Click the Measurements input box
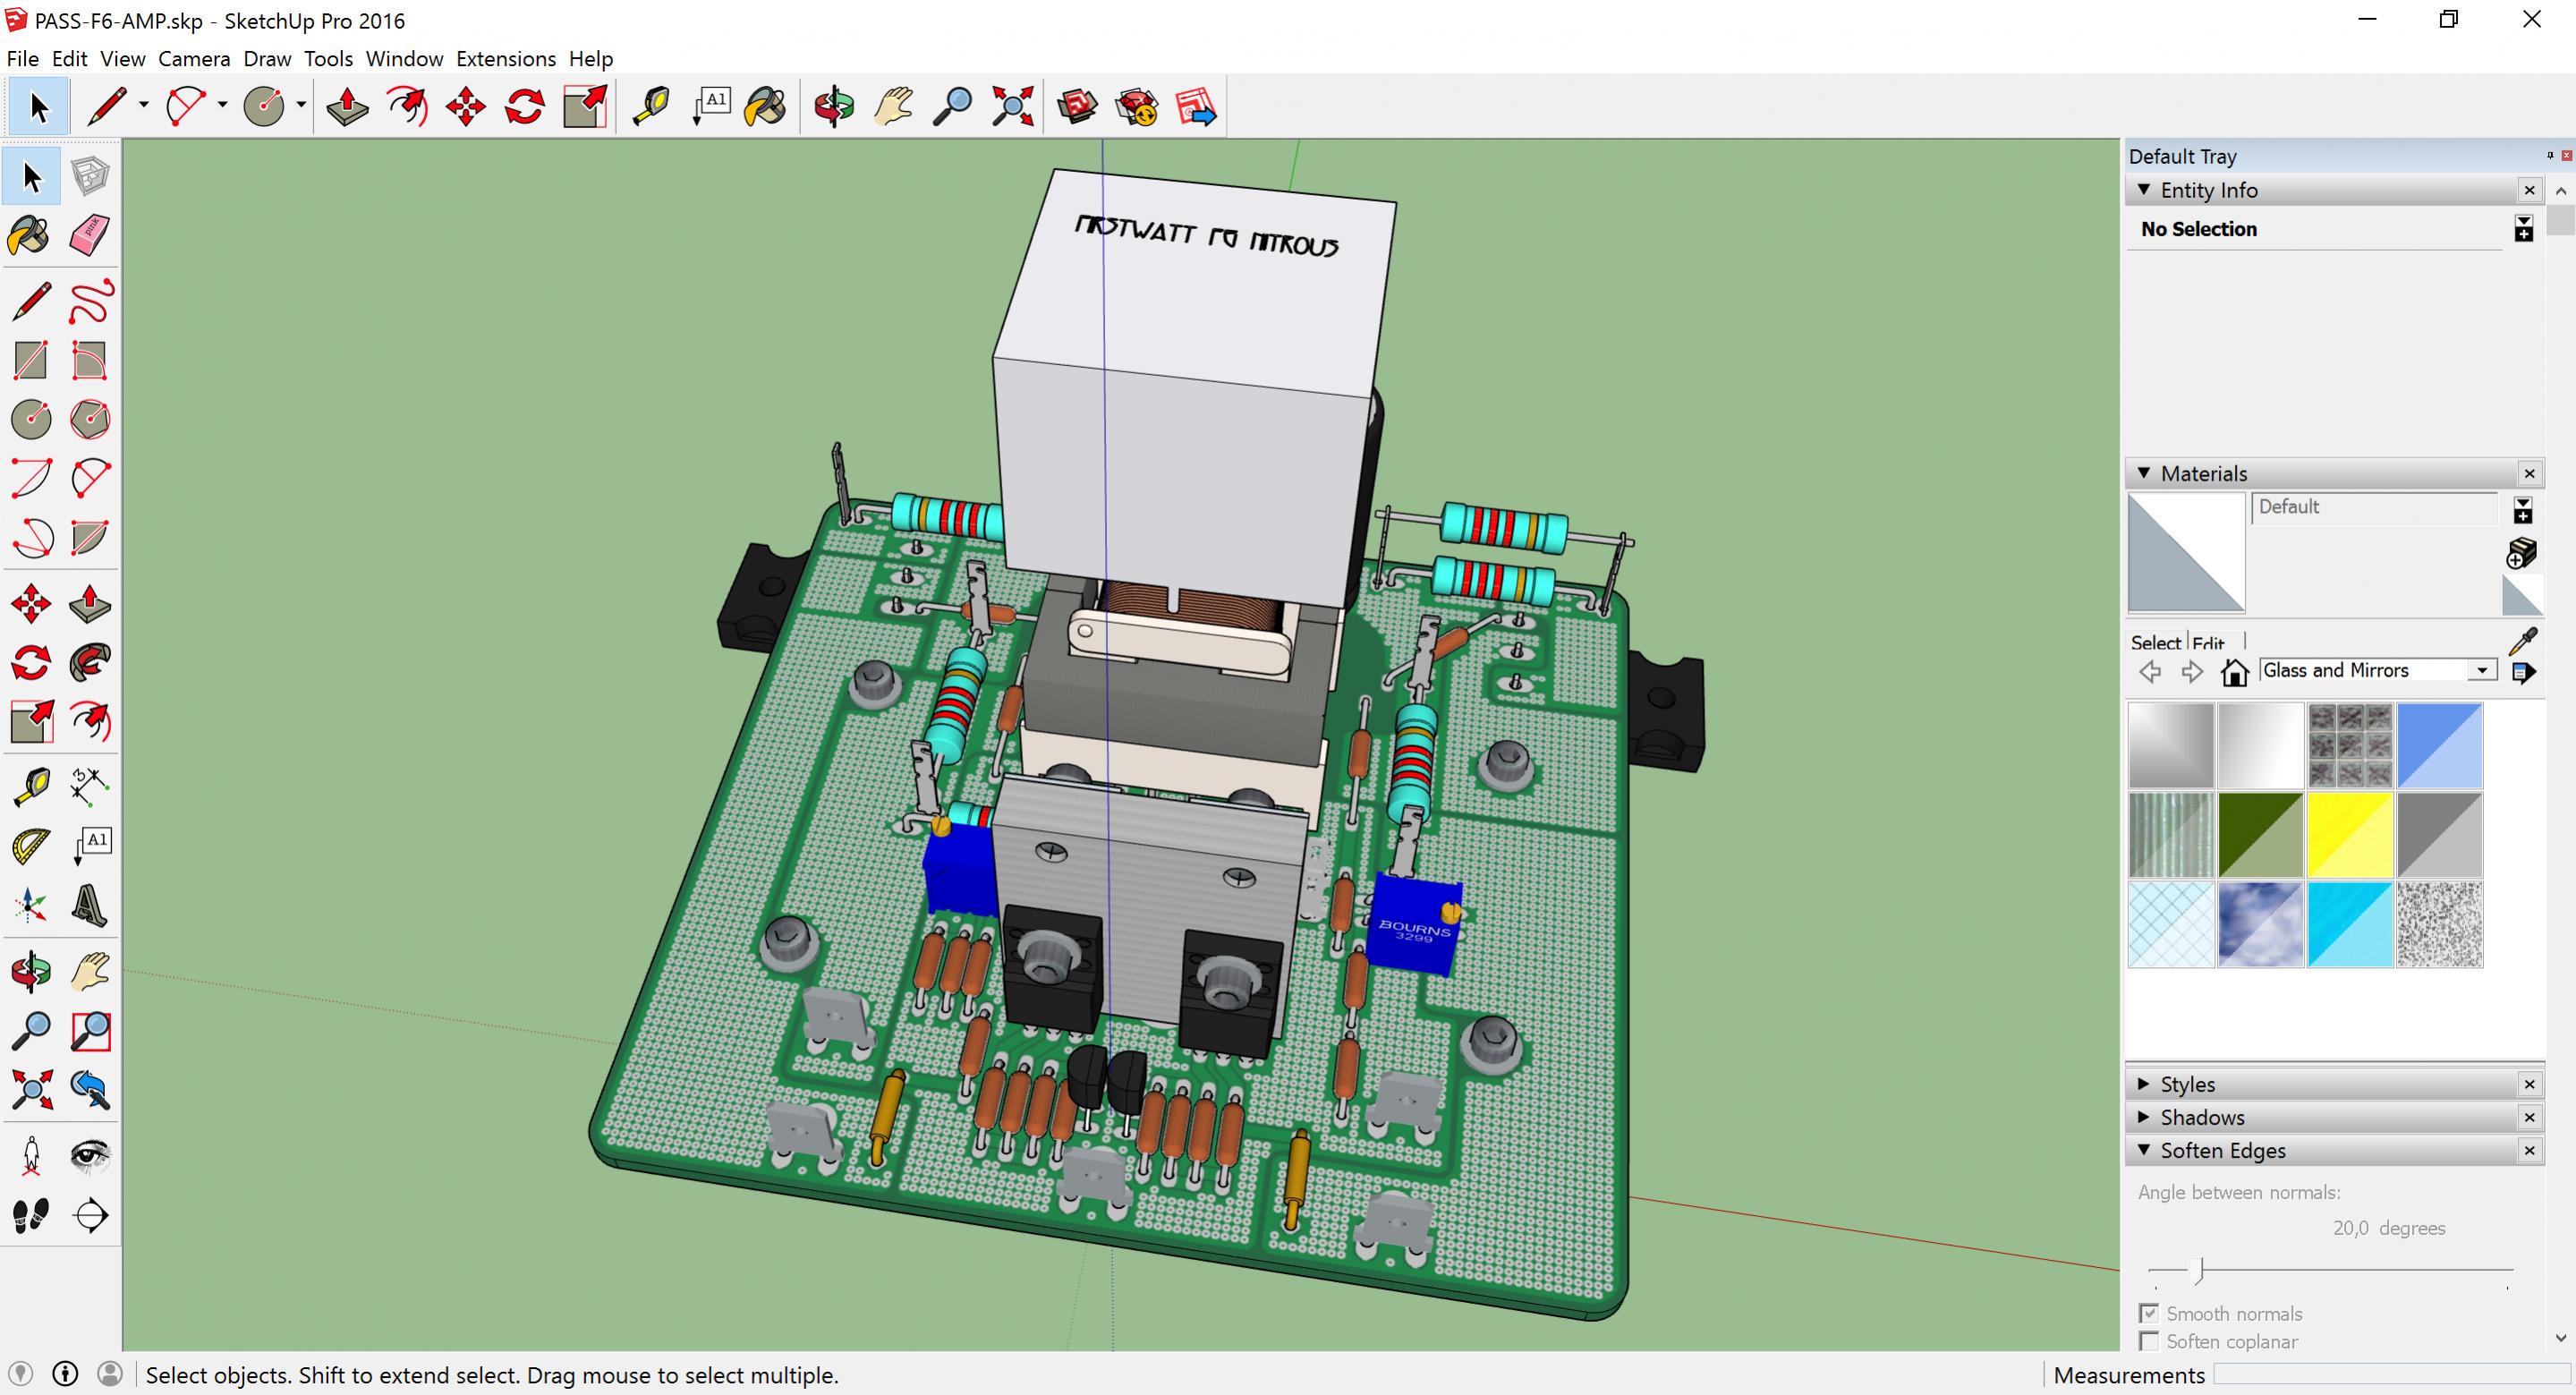The height and width of the screenshot is (1395, 2576). [x=2393, y=1375]
